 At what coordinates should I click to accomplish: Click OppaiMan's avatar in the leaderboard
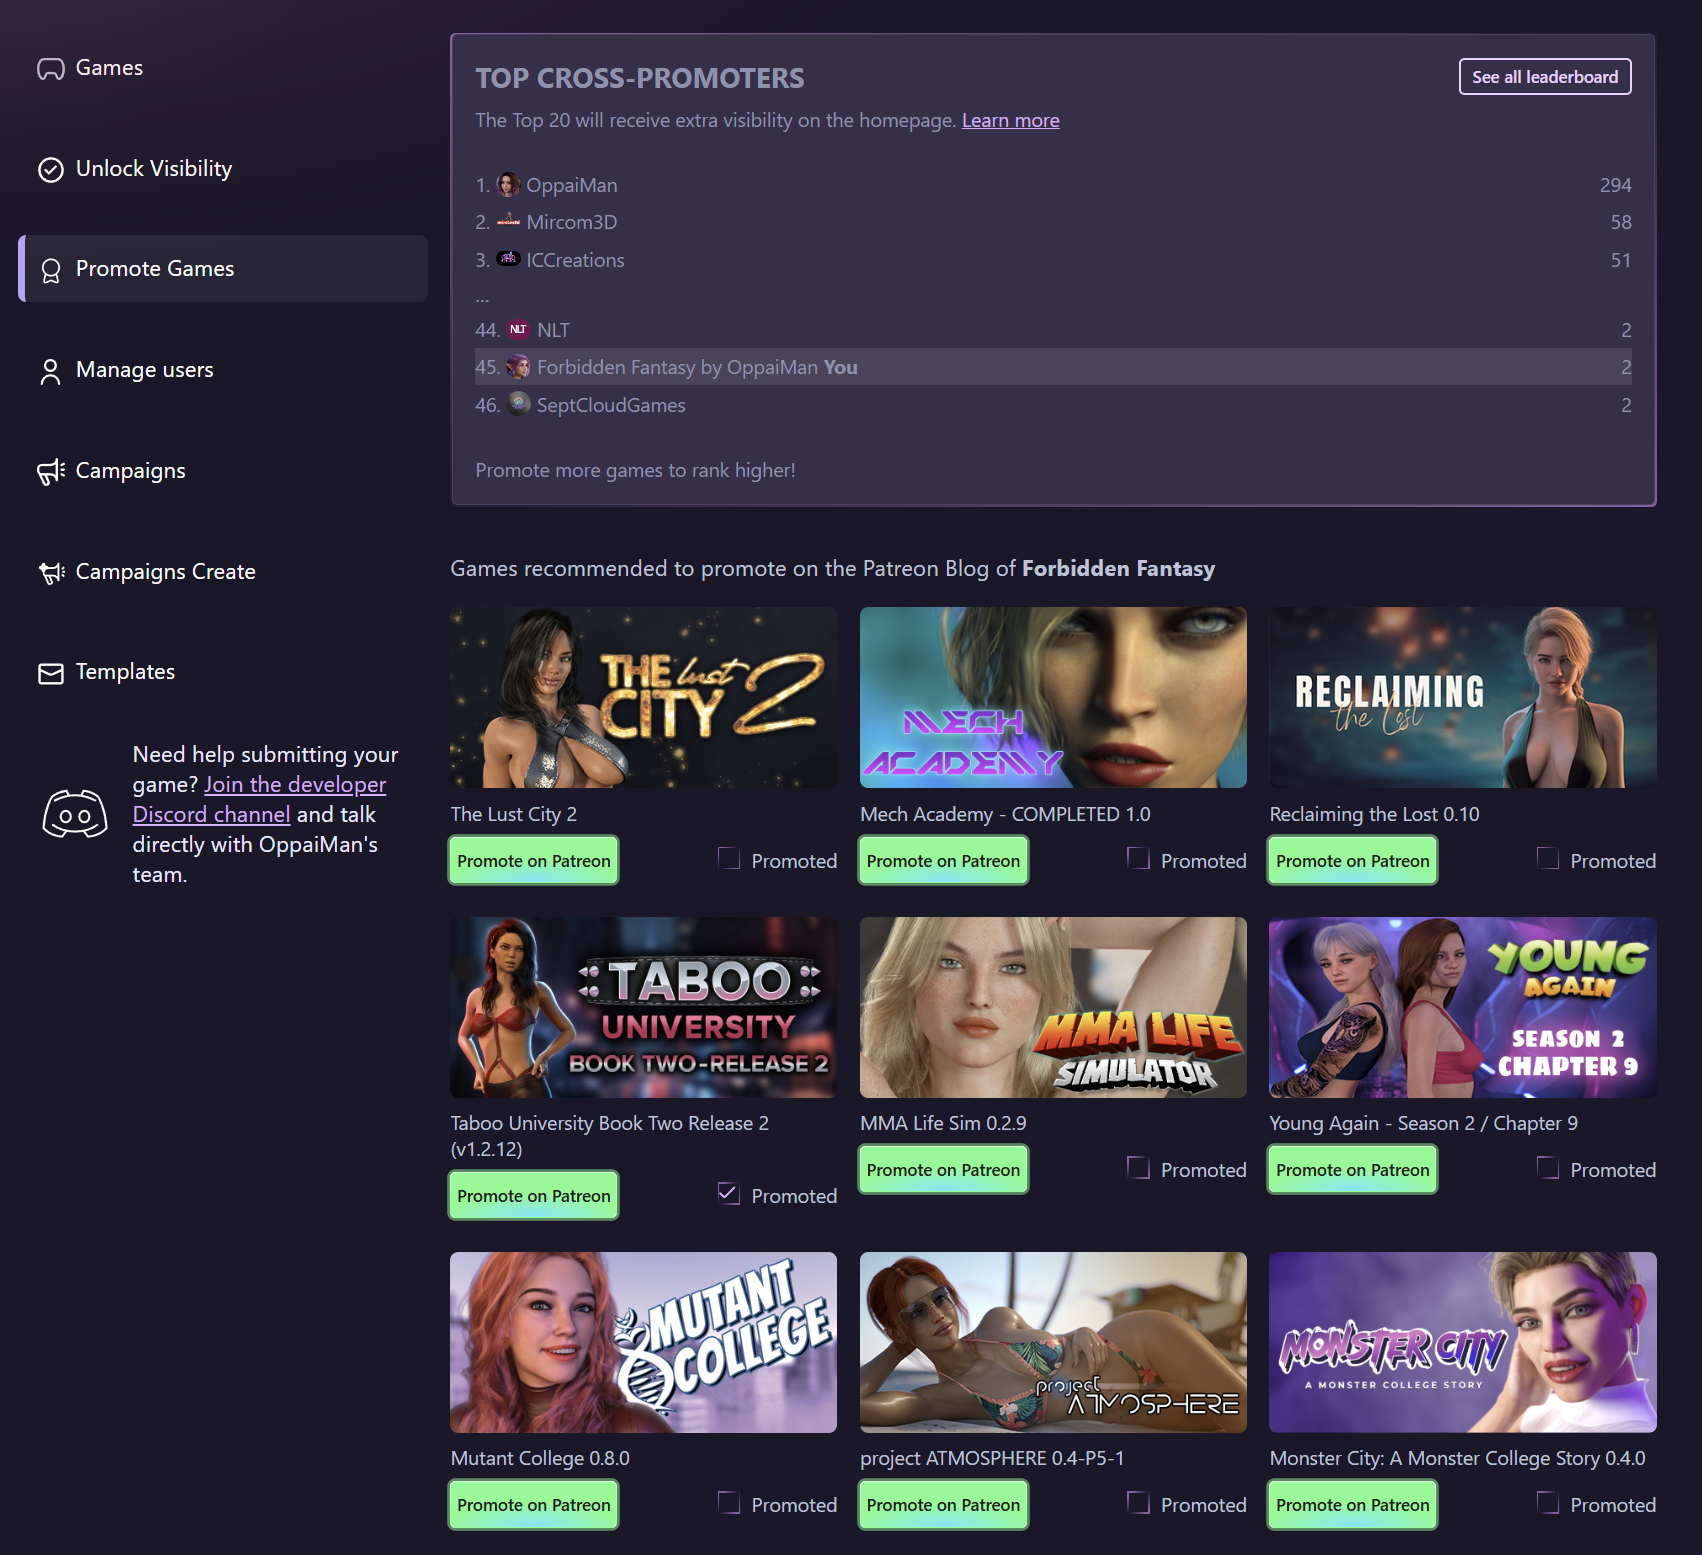click(x=508, y=185)
